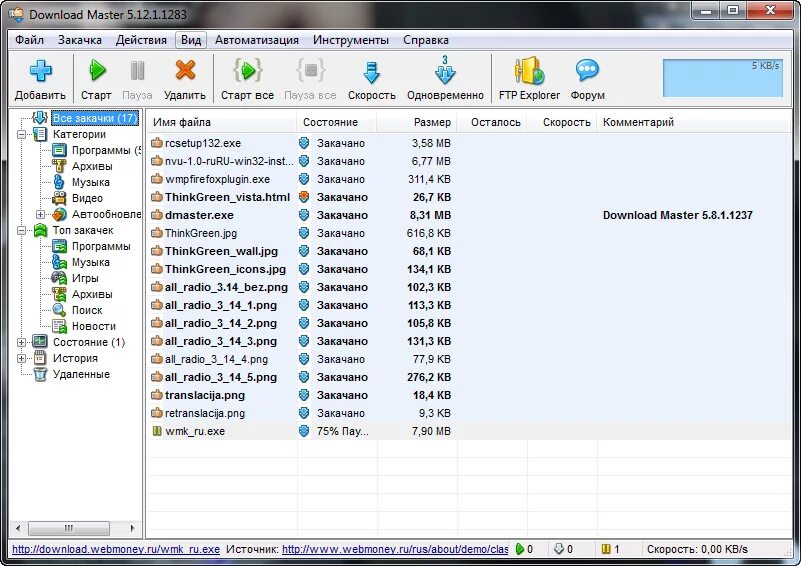Select all_radio_3.14_bez.png row
Viewport: 801px width, 566px height.
pyautogui.click(x=470, y=287)
